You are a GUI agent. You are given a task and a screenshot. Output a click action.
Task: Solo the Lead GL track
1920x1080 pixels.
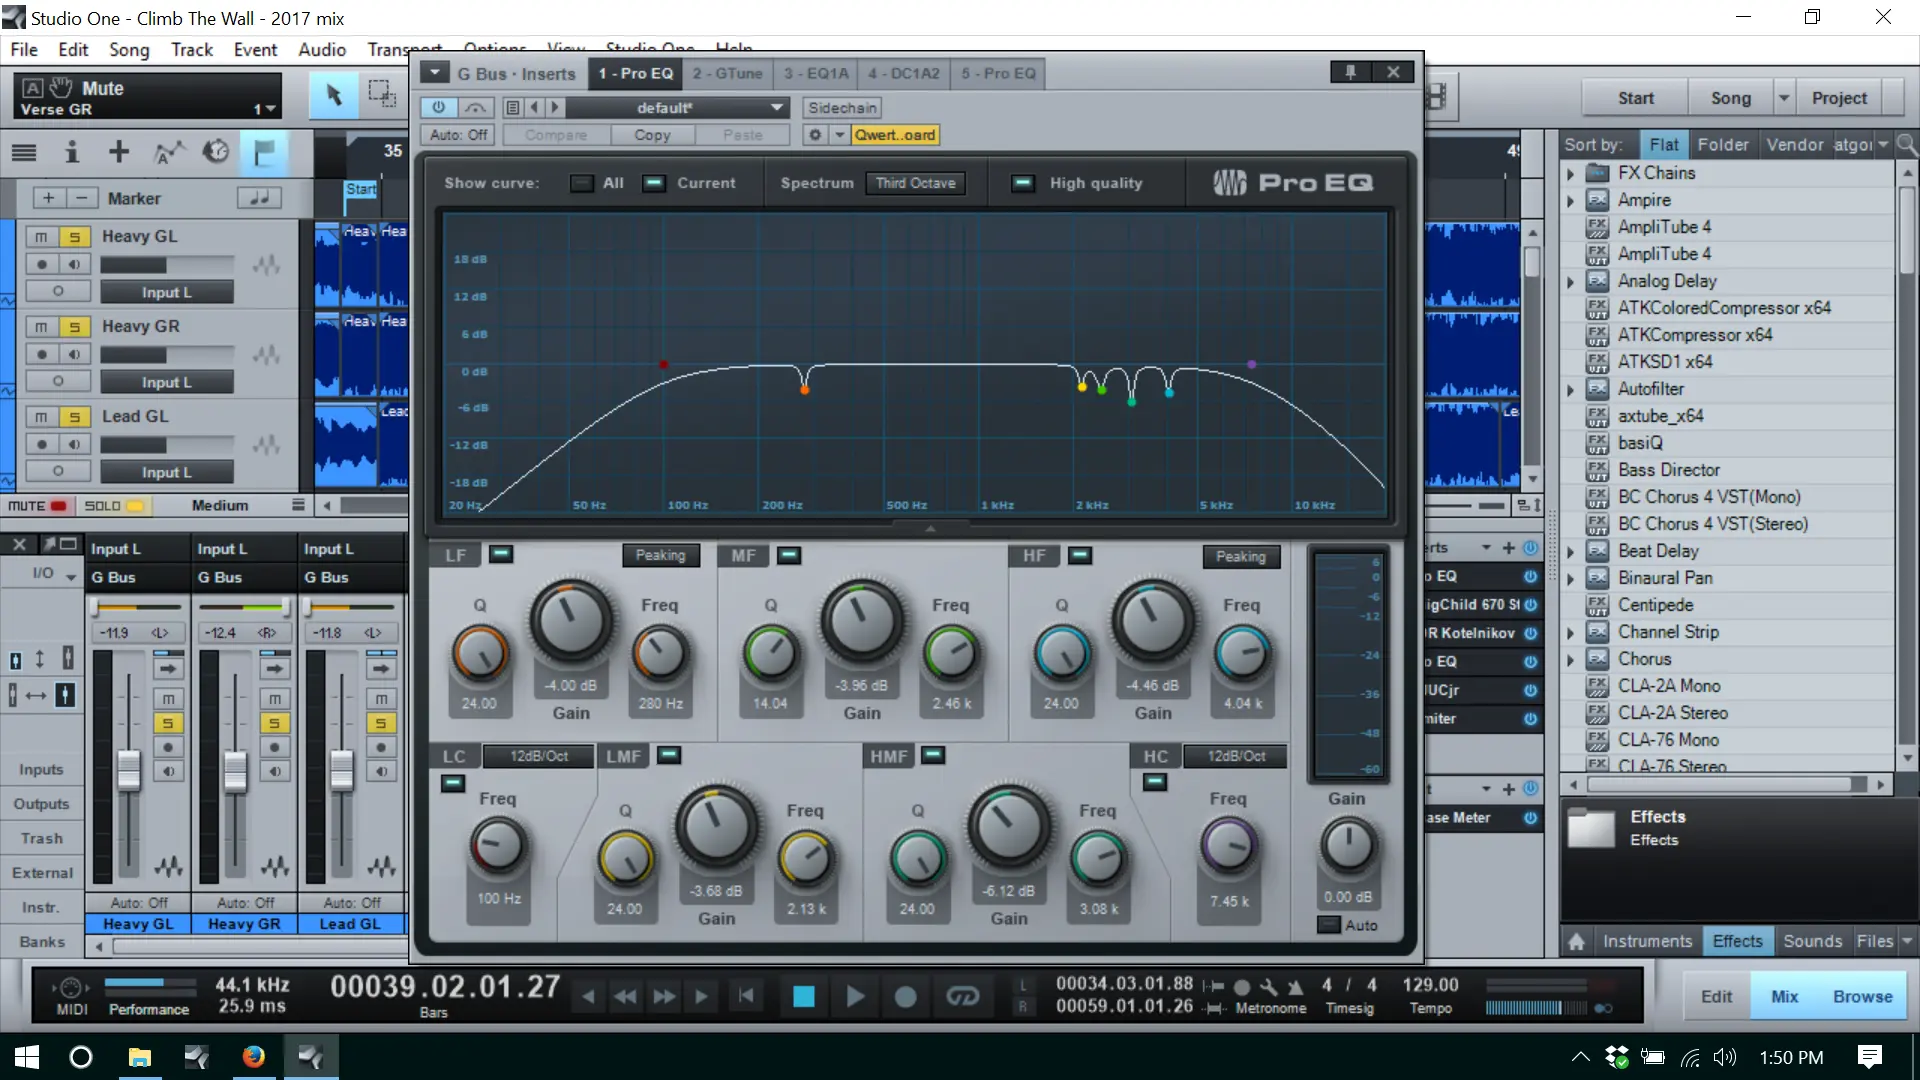tap(74, 417)
